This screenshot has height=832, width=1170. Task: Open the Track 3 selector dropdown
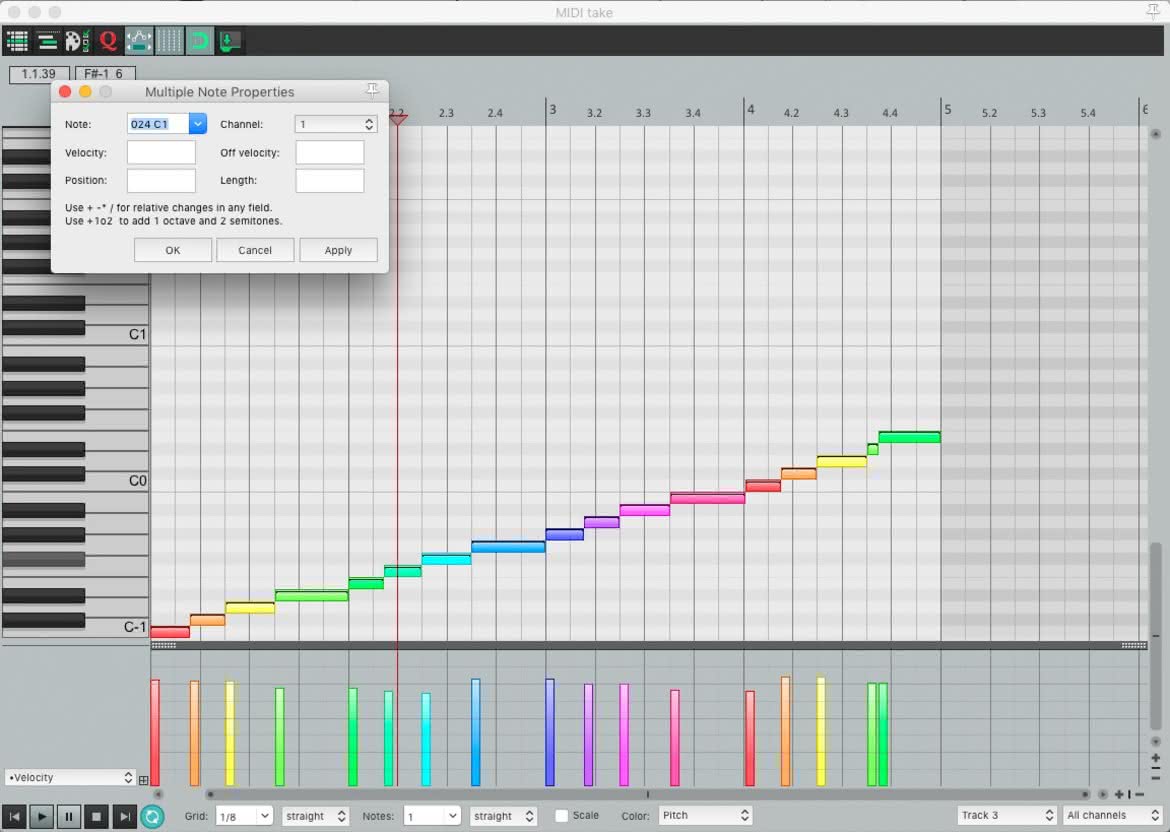pyautogui.click(x=1007, y=816)
